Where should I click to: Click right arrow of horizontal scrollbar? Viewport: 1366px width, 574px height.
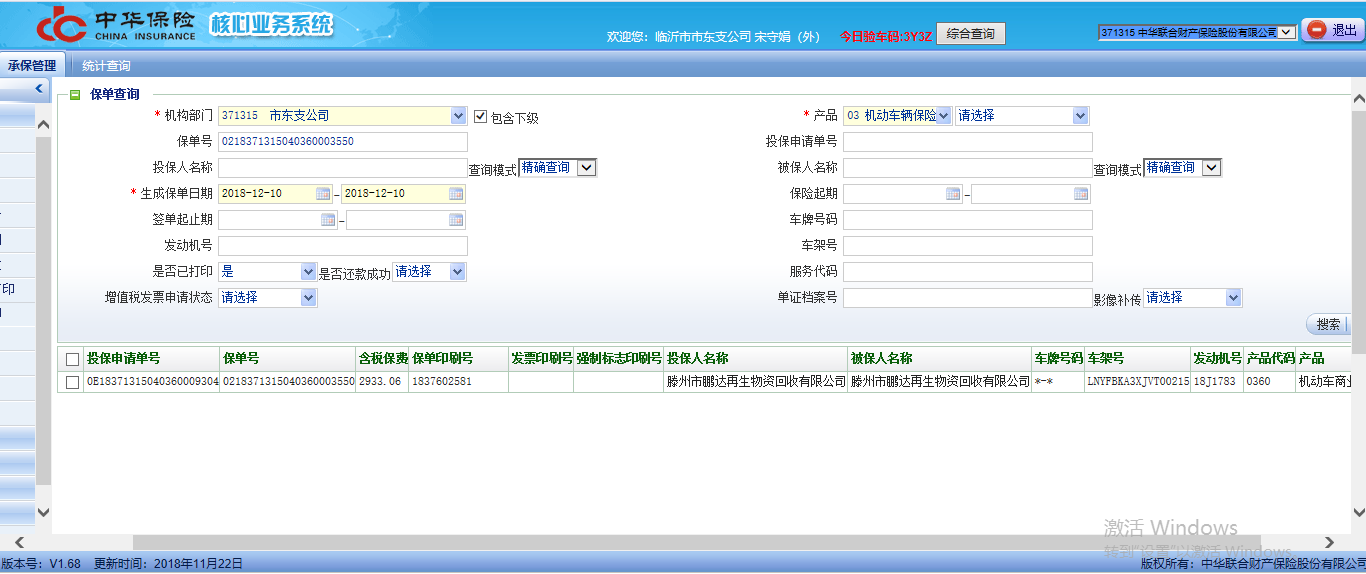point(1329,542)
